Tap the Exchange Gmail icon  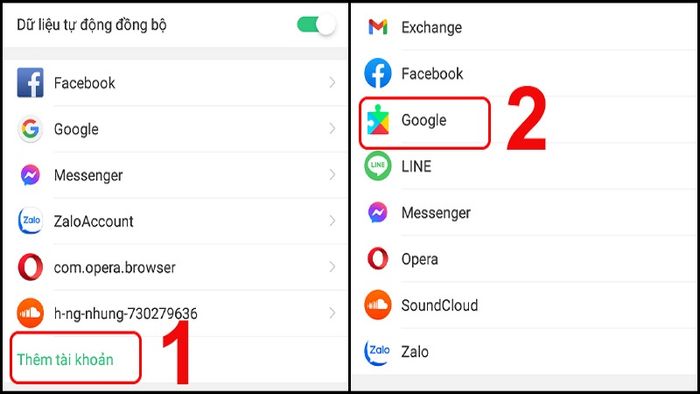378,27
